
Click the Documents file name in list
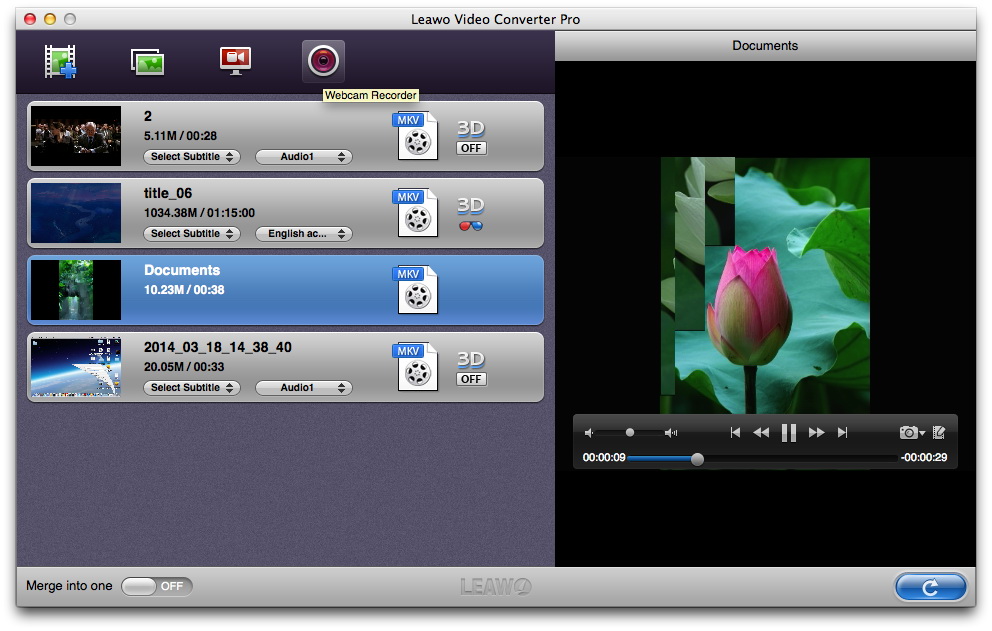tap(182, 270)
